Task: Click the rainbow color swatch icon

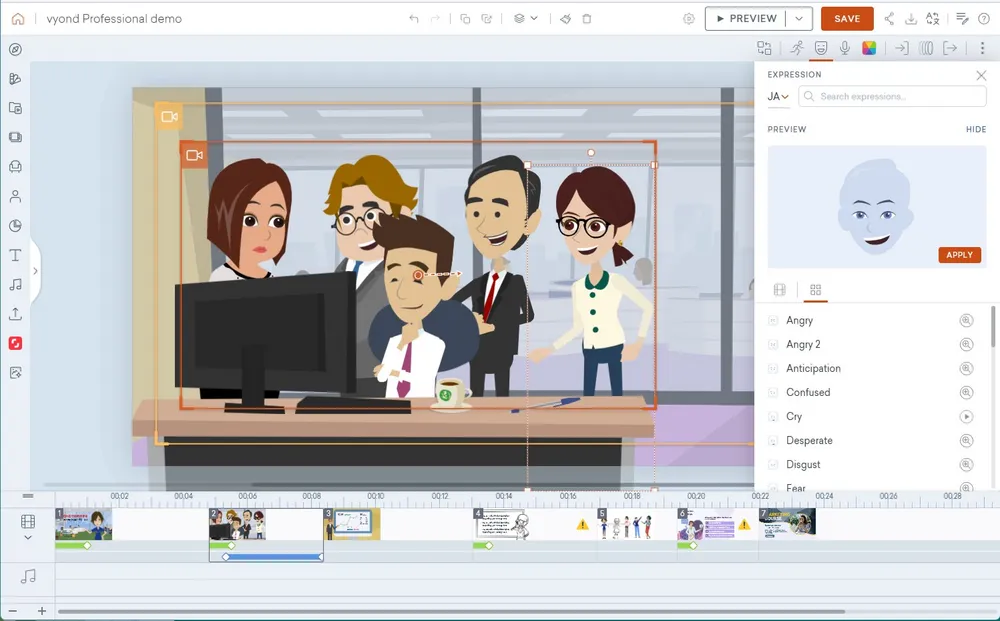Action: [869, 48]
